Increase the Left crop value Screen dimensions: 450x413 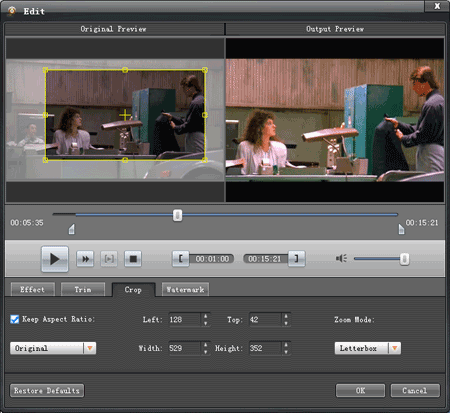tap(206, 316)
